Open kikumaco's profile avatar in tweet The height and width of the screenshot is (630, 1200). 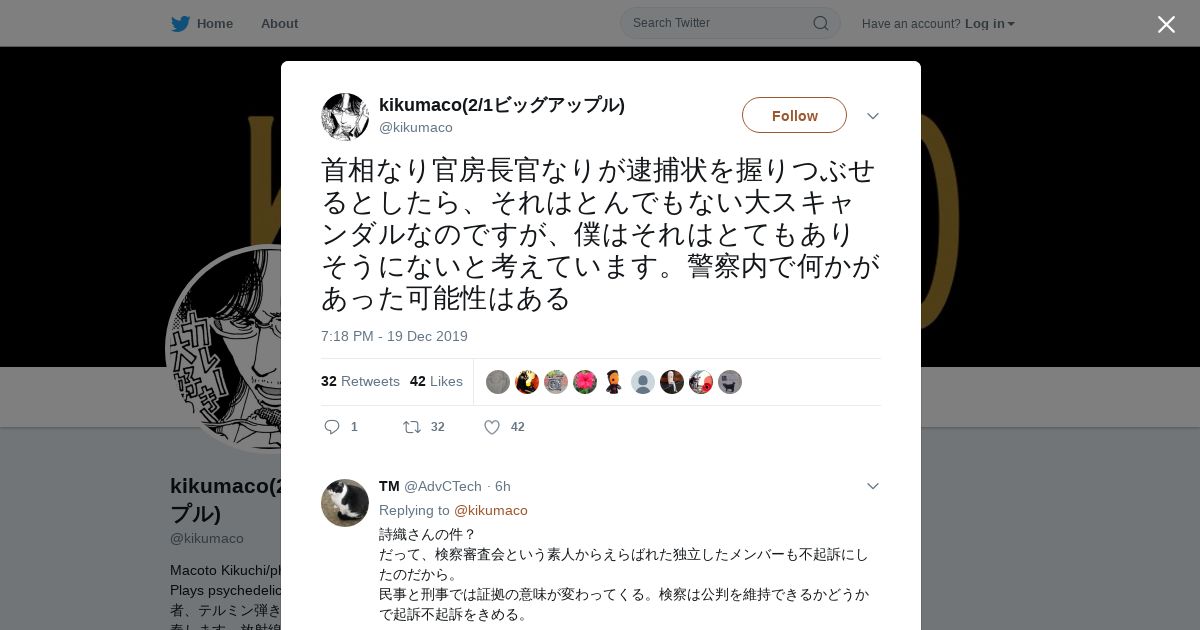[x=345, y=117]
